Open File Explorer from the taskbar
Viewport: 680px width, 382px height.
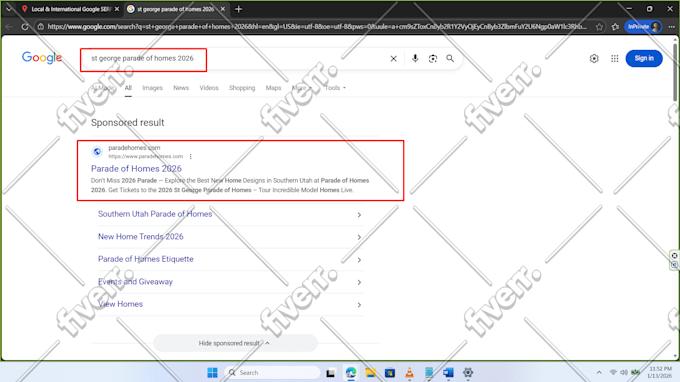point(370,372)
